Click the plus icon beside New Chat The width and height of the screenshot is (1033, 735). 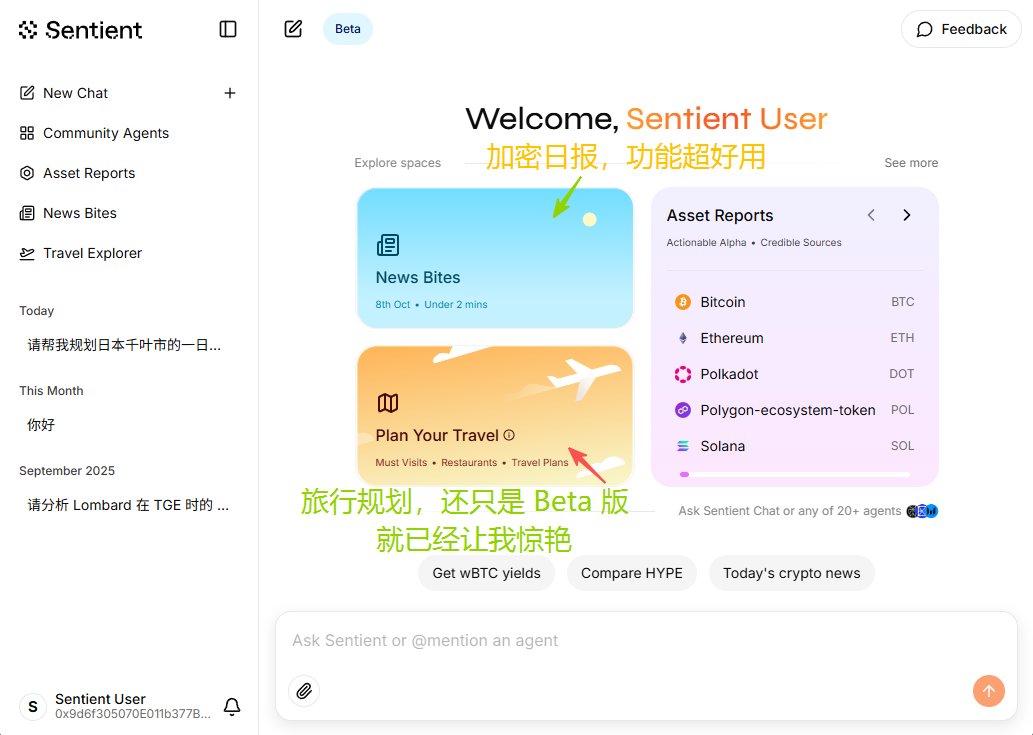pyautogui.click(x=229, y=93)
